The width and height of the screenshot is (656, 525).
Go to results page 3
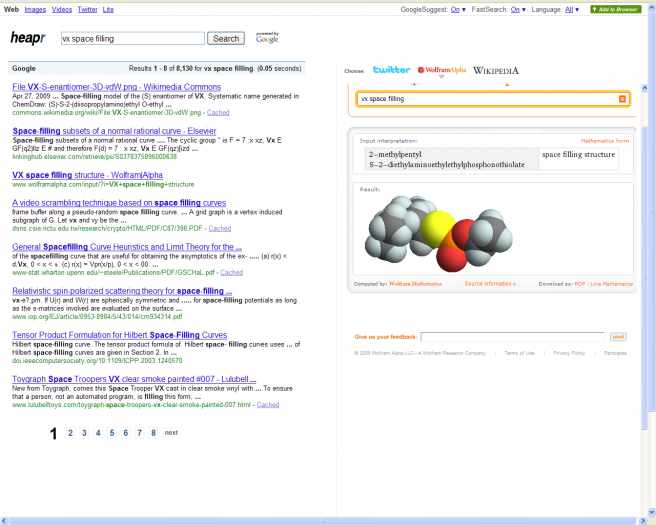click(84, 433)
